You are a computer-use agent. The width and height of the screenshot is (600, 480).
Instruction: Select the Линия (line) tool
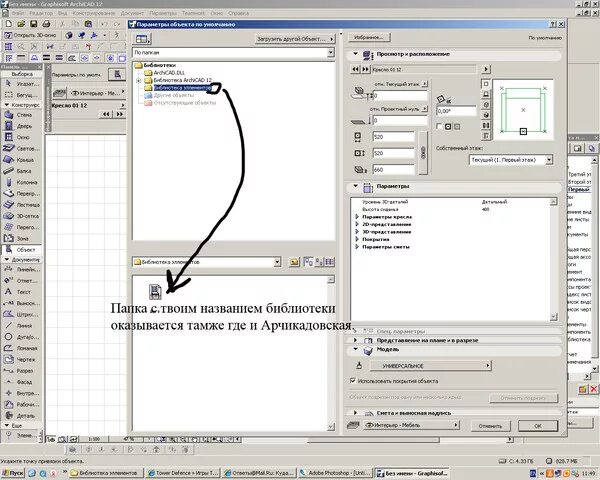22,326
